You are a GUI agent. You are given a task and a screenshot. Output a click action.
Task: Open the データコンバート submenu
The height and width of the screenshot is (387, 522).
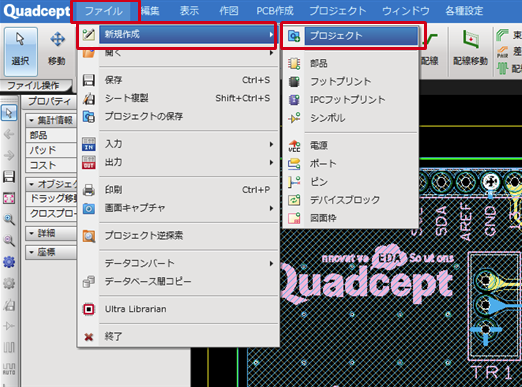point(178,263)
